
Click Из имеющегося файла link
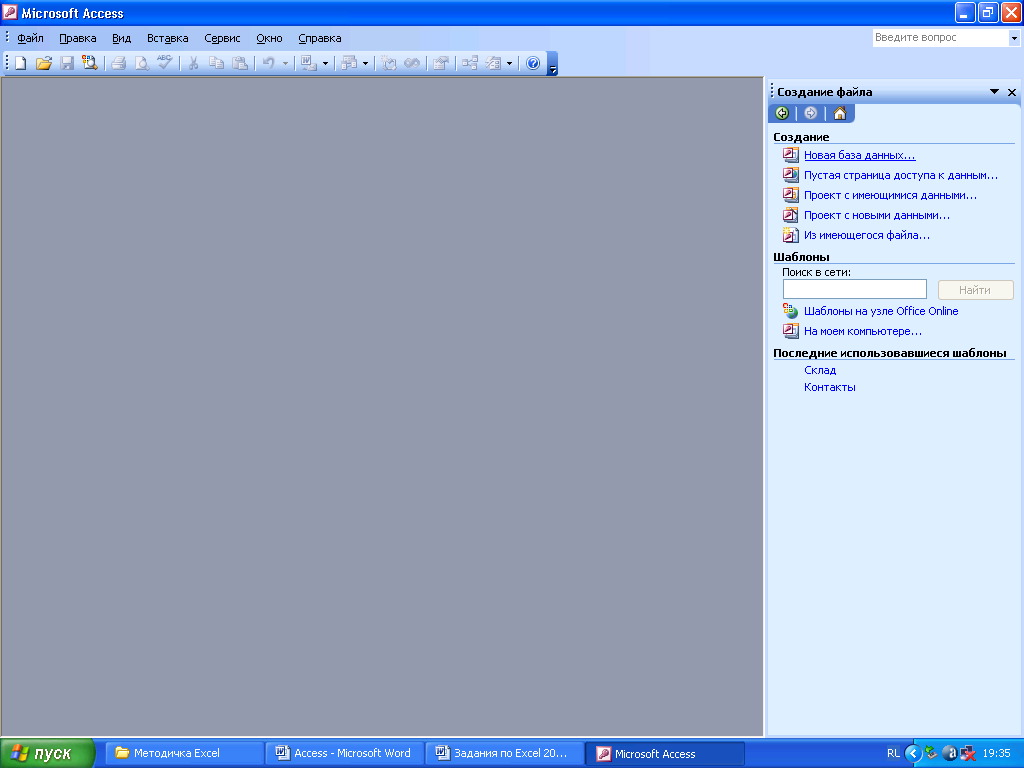point(867,235)
